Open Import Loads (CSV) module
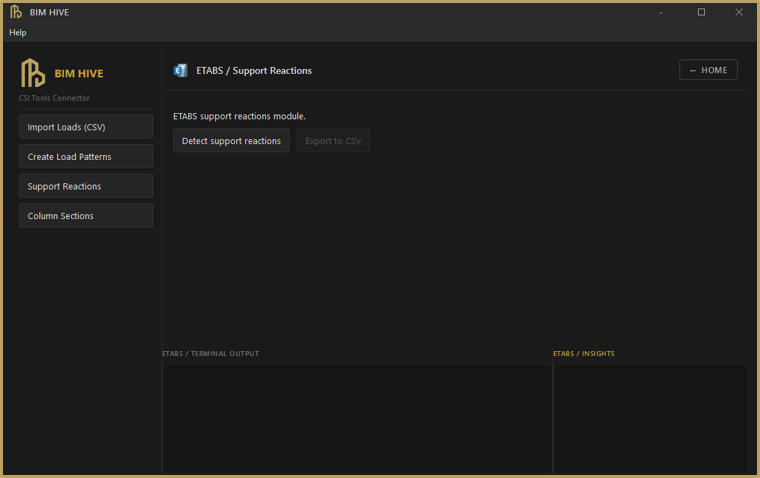Screen dimensions: 760x478 pyautogui.click(x=86, y=127)
